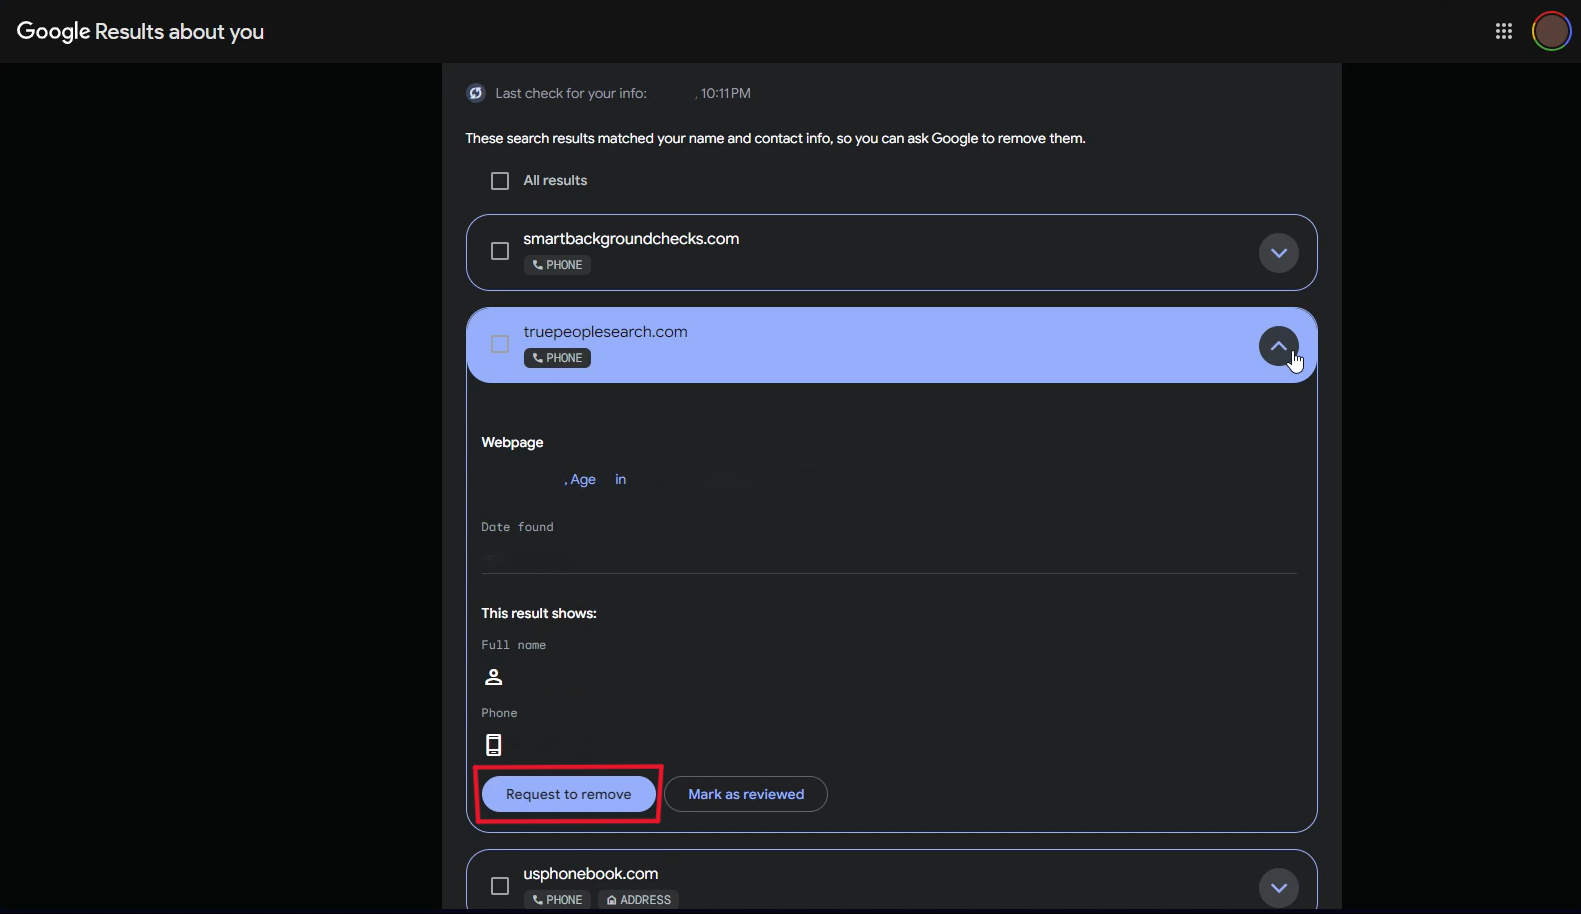The width and height of the screenshot is (1581, 914).
Task: Click the This result shows heading
Action: pos(539,613)
